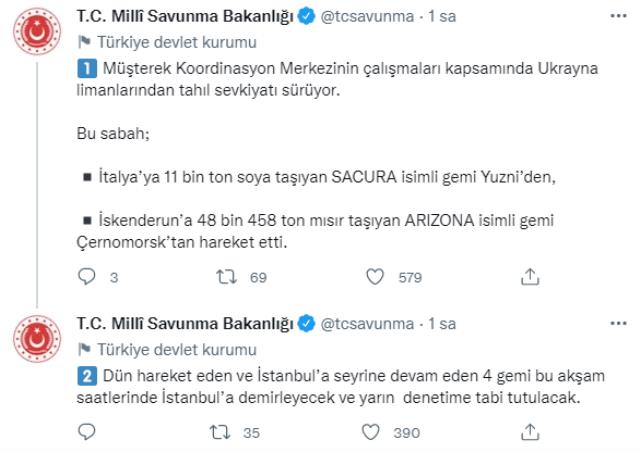The image size is (640, 452).
Task: Open the first tweet's '1 sa' timestamp
Action: [442, 16]
